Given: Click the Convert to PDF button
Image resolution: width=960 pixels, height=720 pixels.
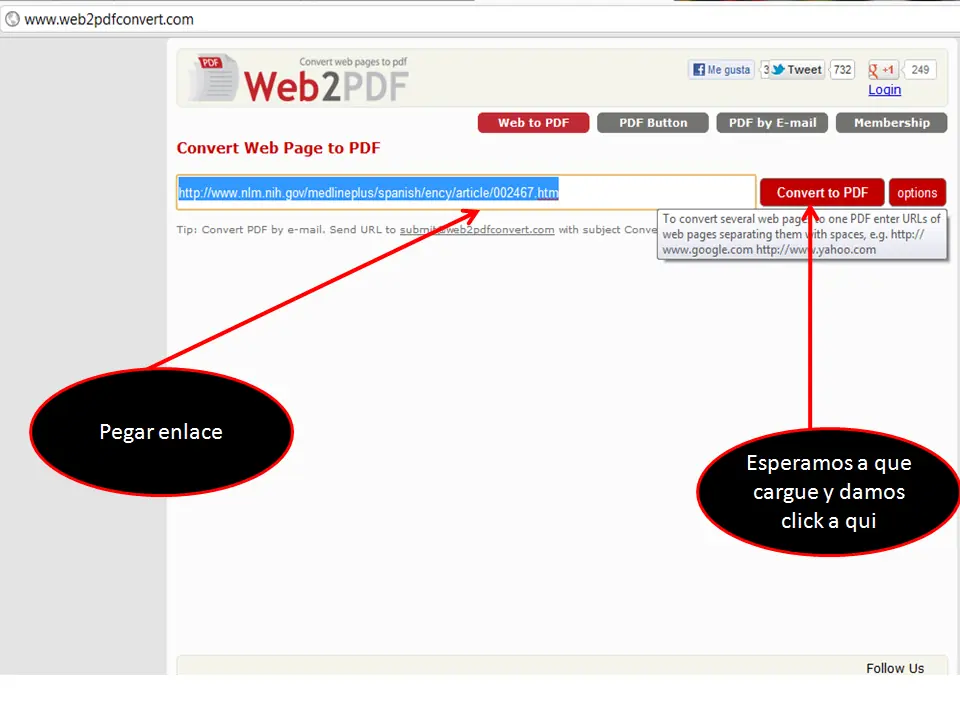Looking at the screenshot, I should coord(822,192).
